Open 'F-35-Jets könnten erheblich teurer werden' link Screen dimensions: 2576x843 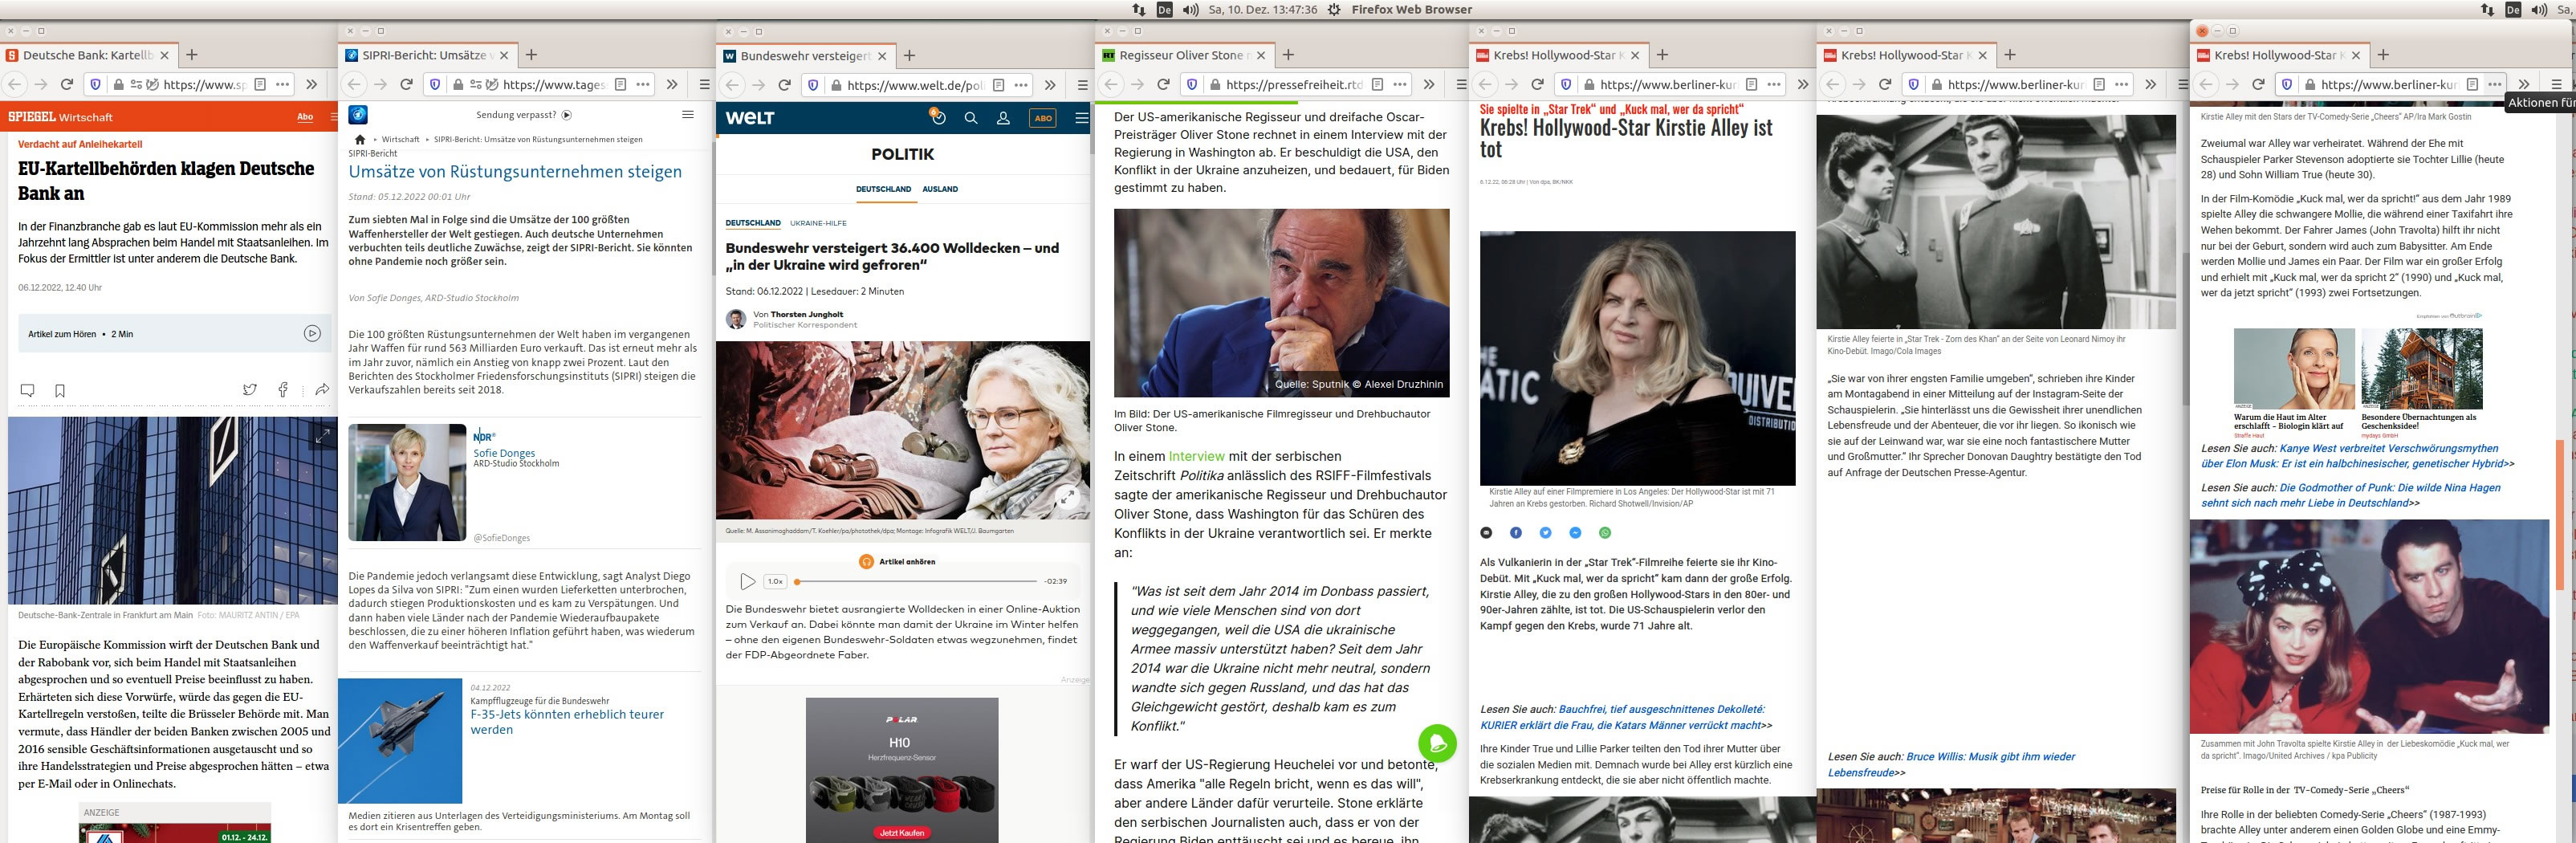click(x=566, y=722)
